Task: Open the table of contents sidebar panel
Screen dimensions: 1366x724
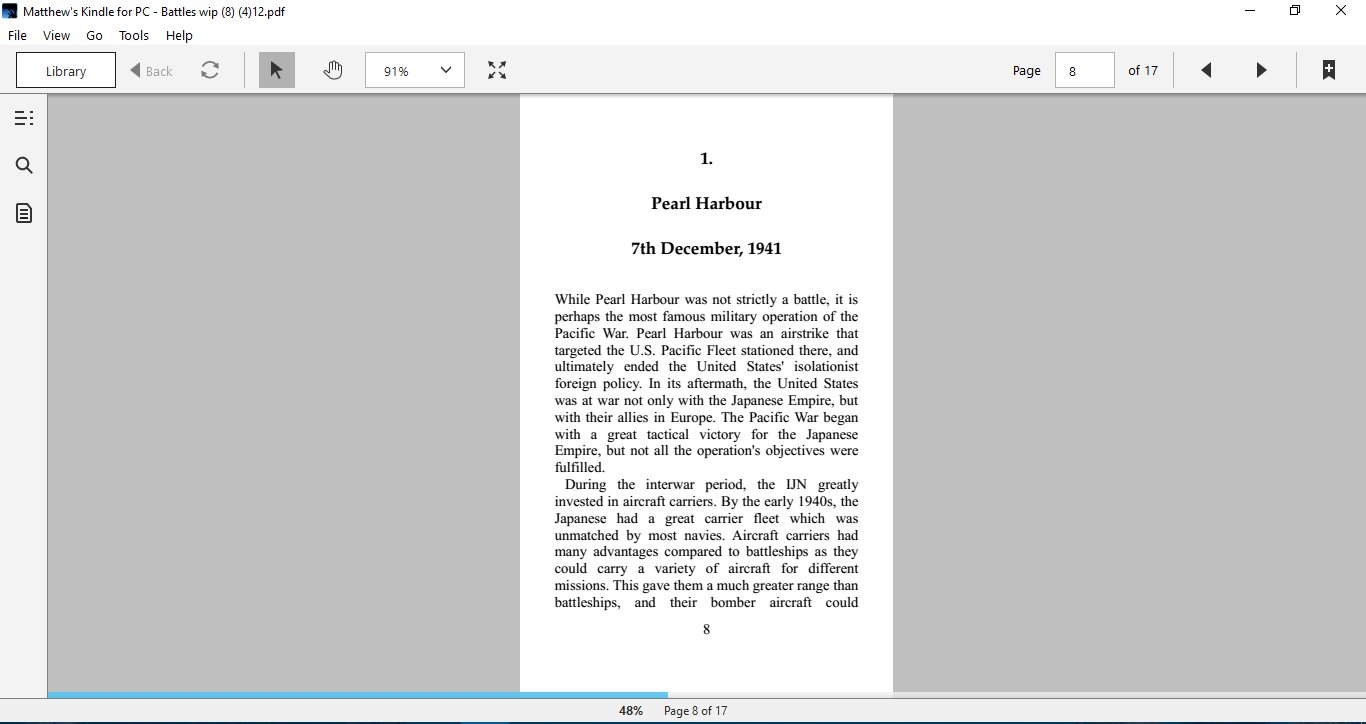Action: click(x=23, y=117)
